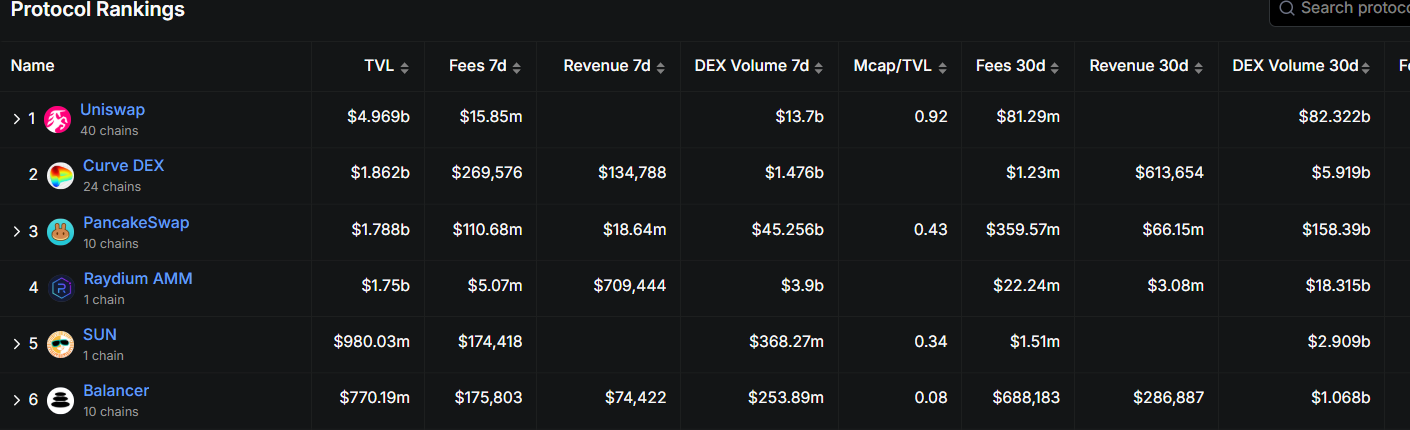Expand the SUN protocol row
The image size is (1410, 430).
pos(16,344)
